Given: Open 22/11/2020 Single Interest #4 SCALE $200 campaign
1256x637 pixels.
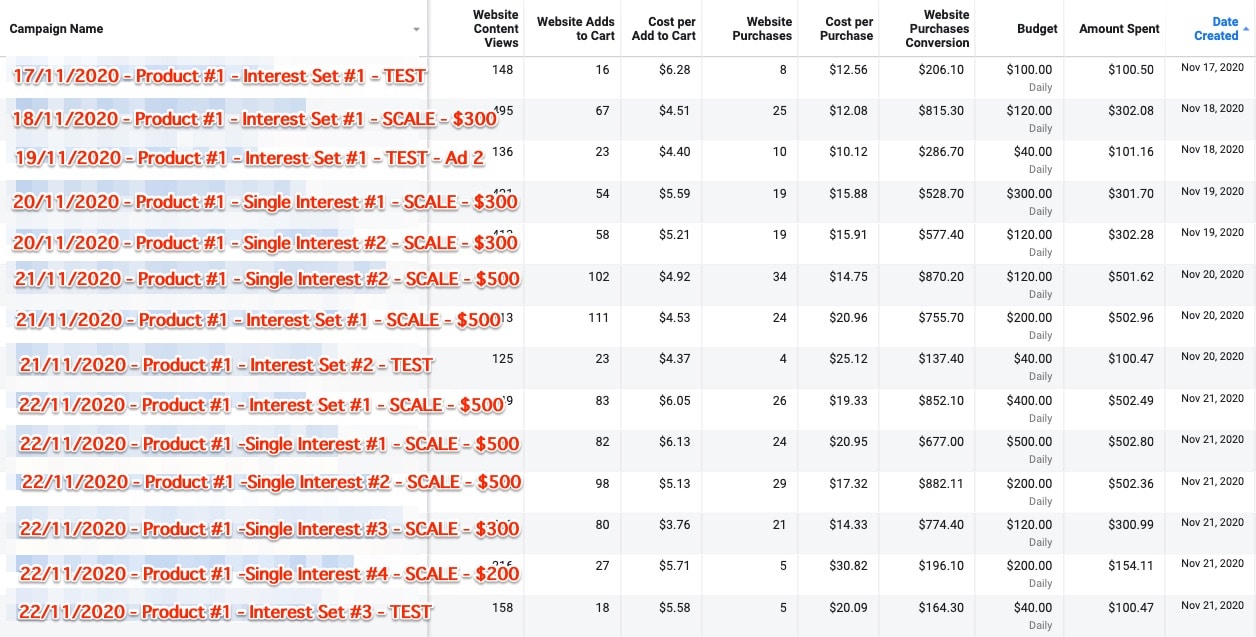Looking at the screenshot, I should tap(269, 574).
